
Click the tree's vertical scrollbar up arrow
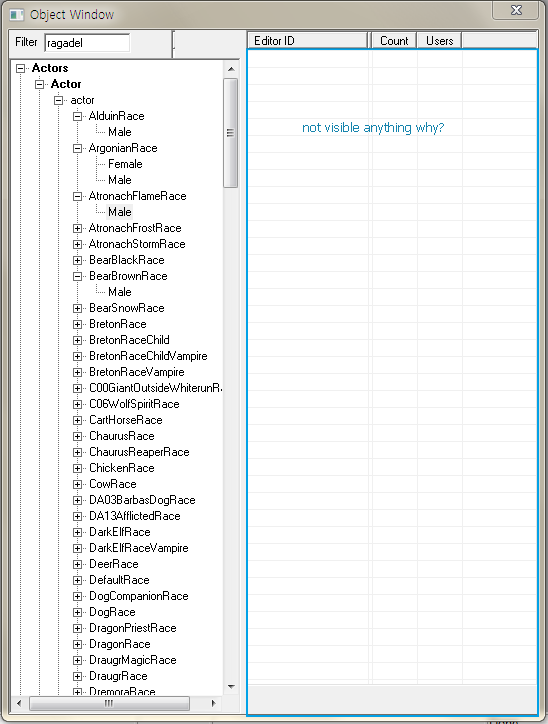tap(231, 69)
